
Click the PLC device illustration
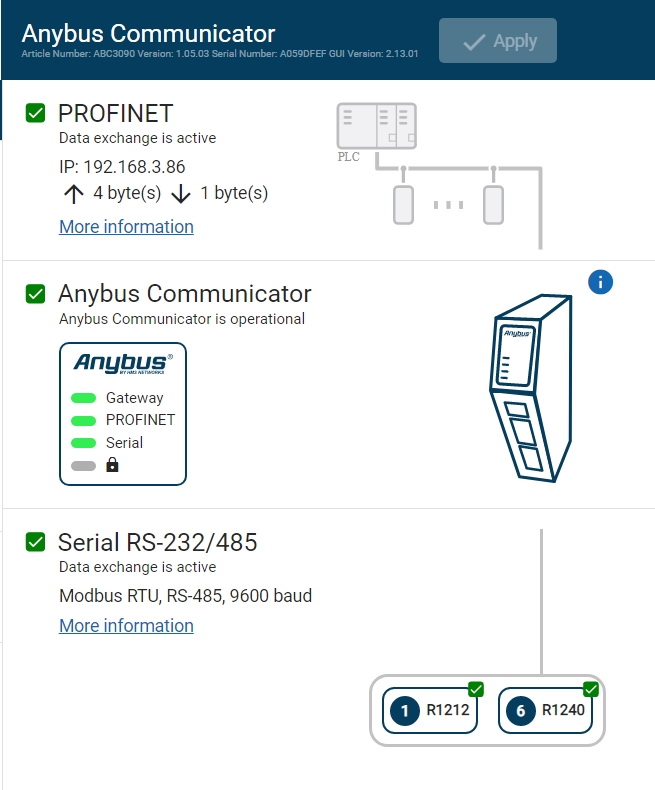pos(376,127)
